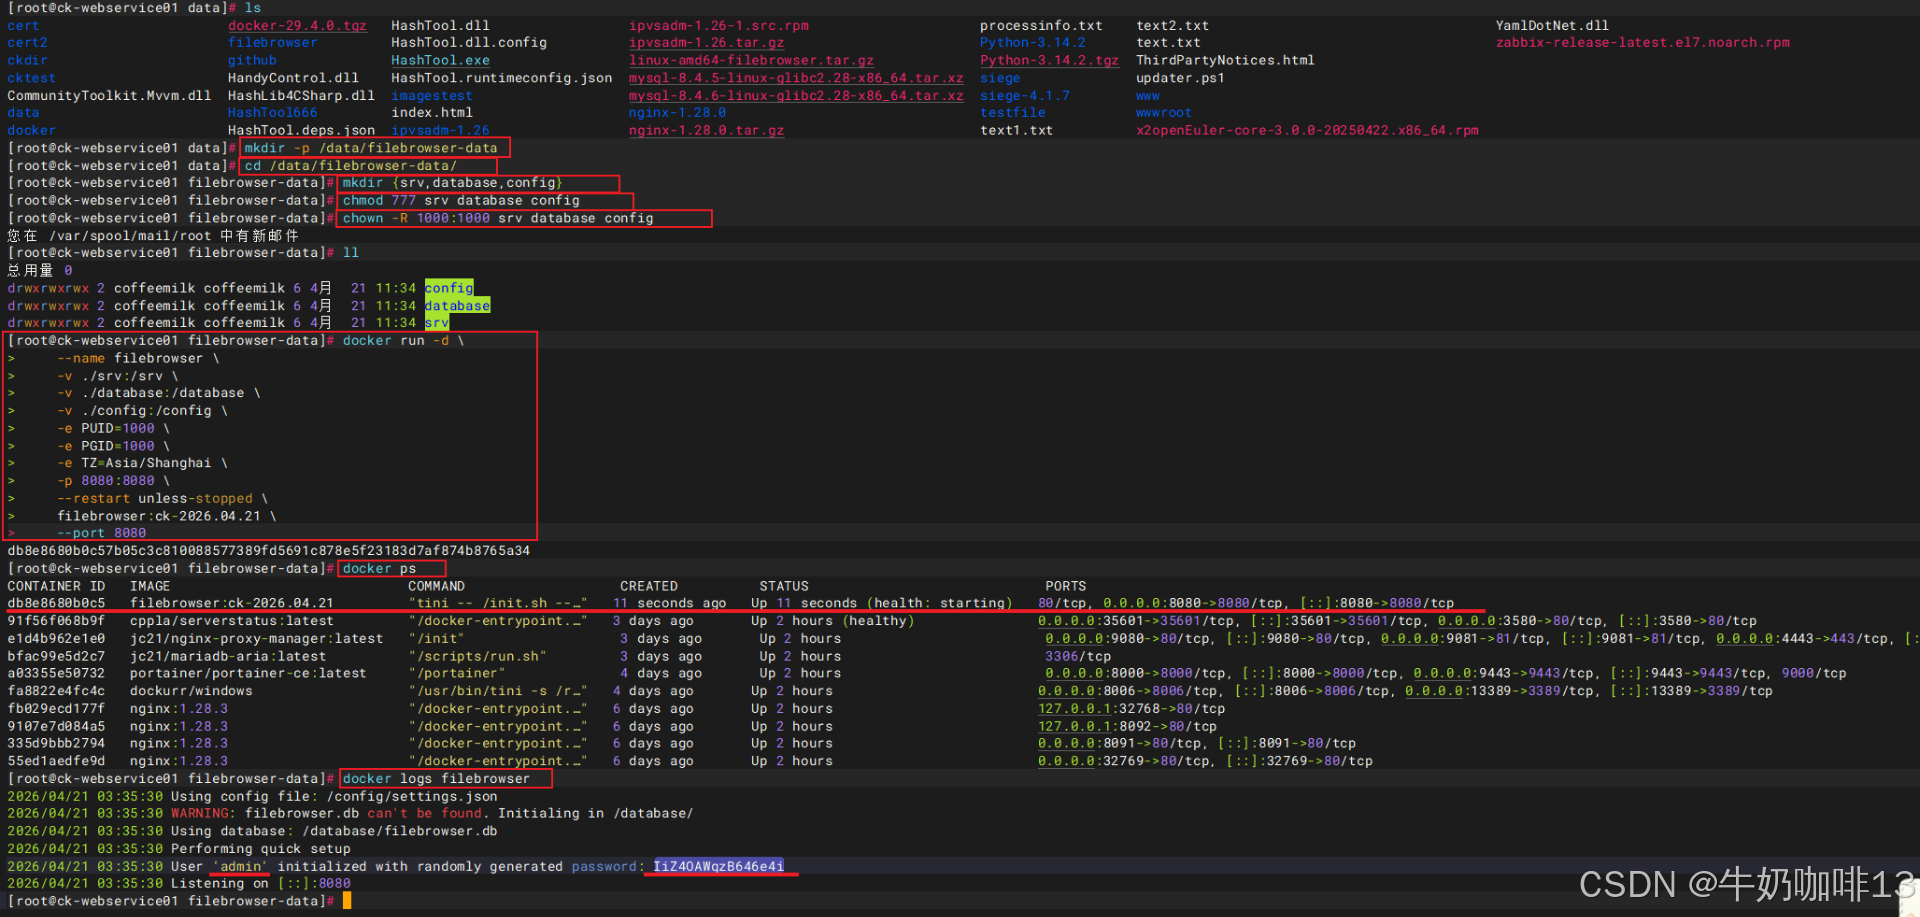Click container ID db8e8680b0c5
The height and width of the screenshot is (917, 1920).
(x=56, y=603)
